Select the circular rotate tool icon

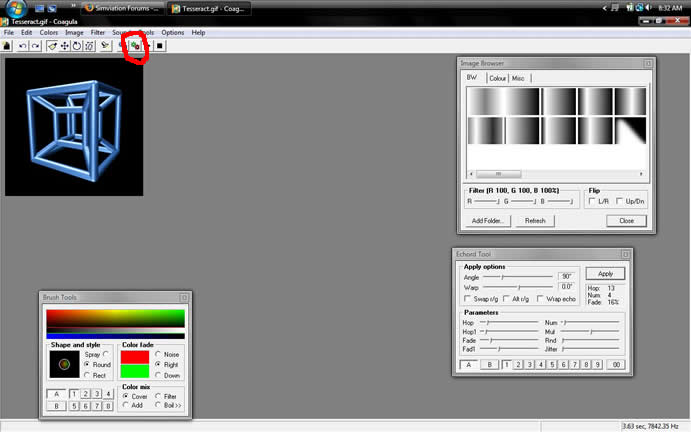(x=77, y=46)
